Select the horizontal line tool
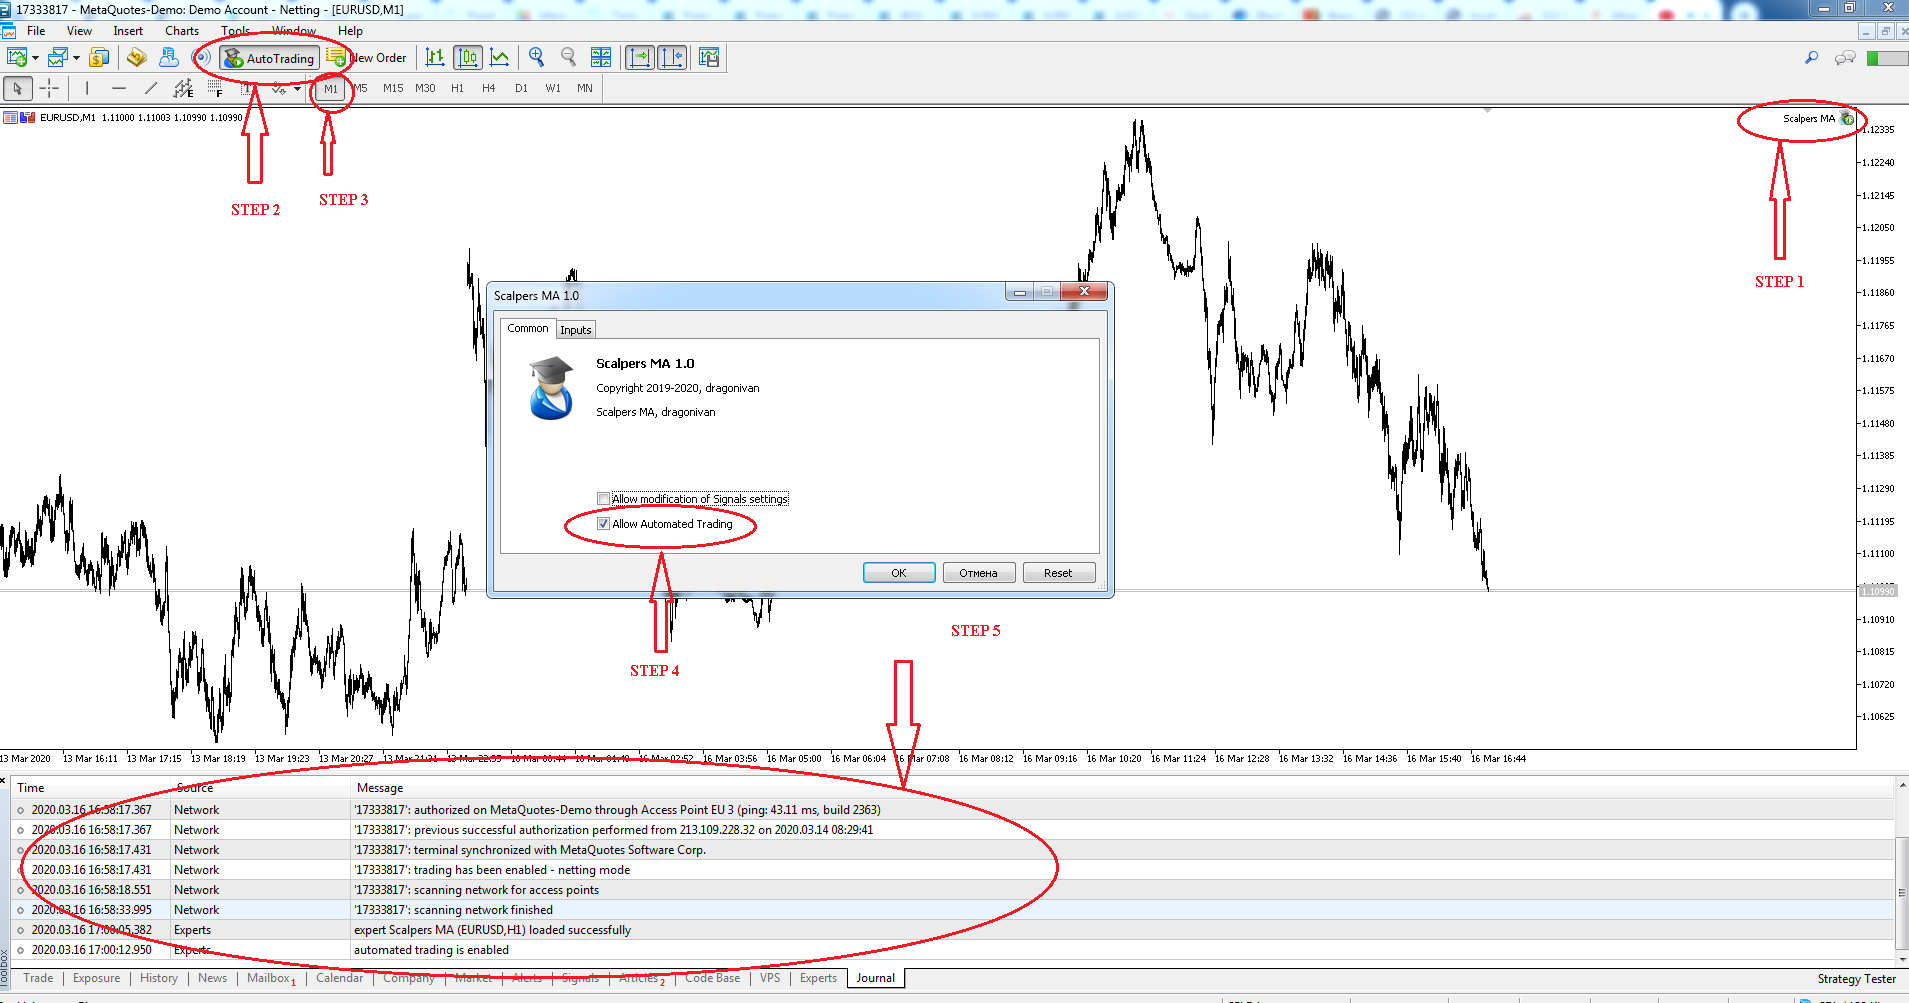 coord(119,89)
